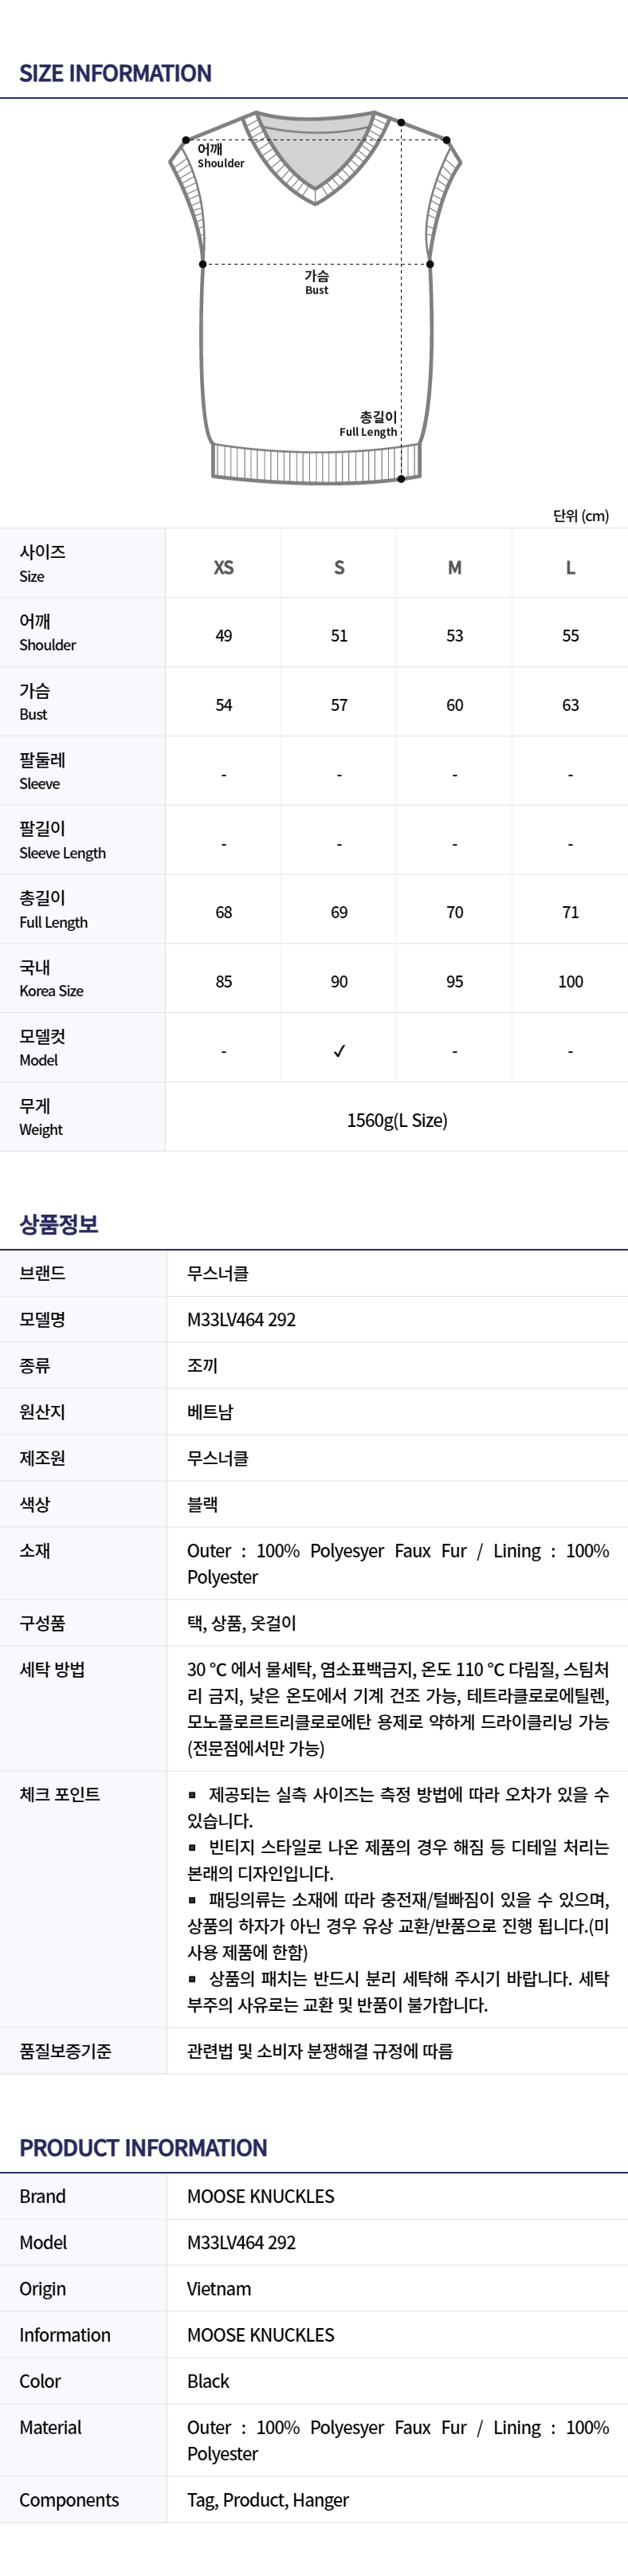628x2576 pixels.
Task: Click the 1560g(L Size) weight value
Action: 397,1120
